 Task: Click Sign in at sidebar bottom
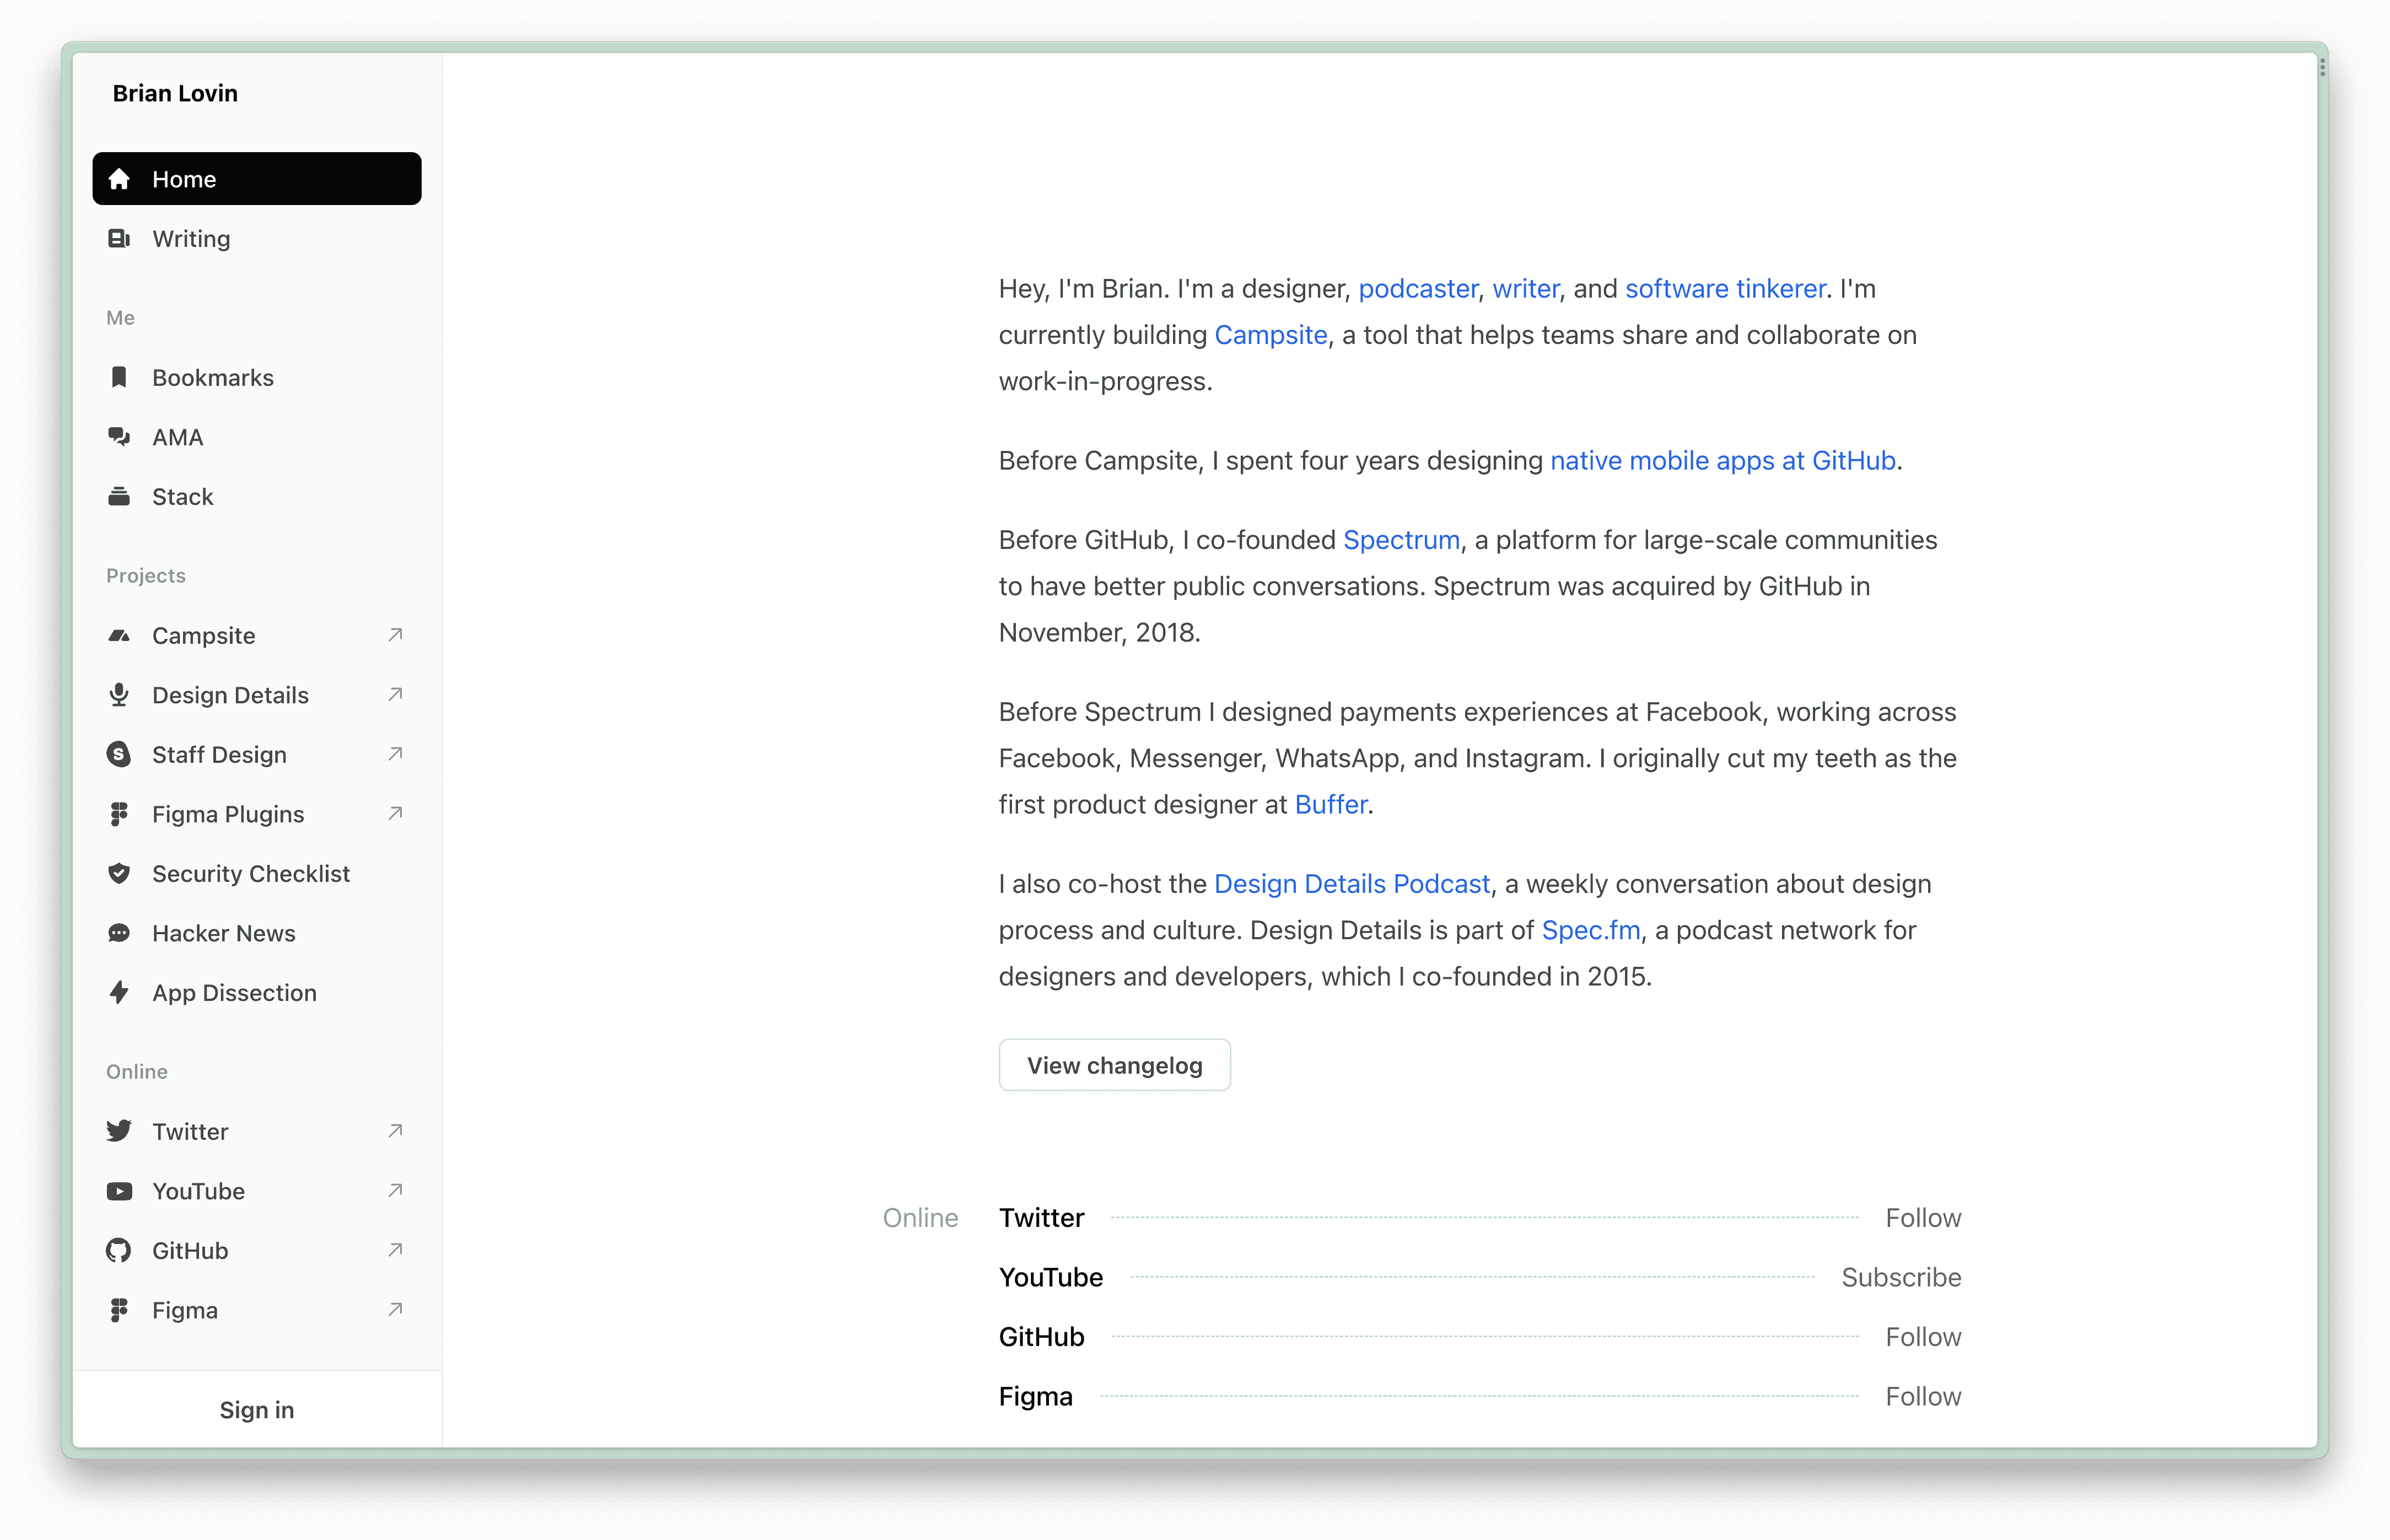(x=257, y=1409)
